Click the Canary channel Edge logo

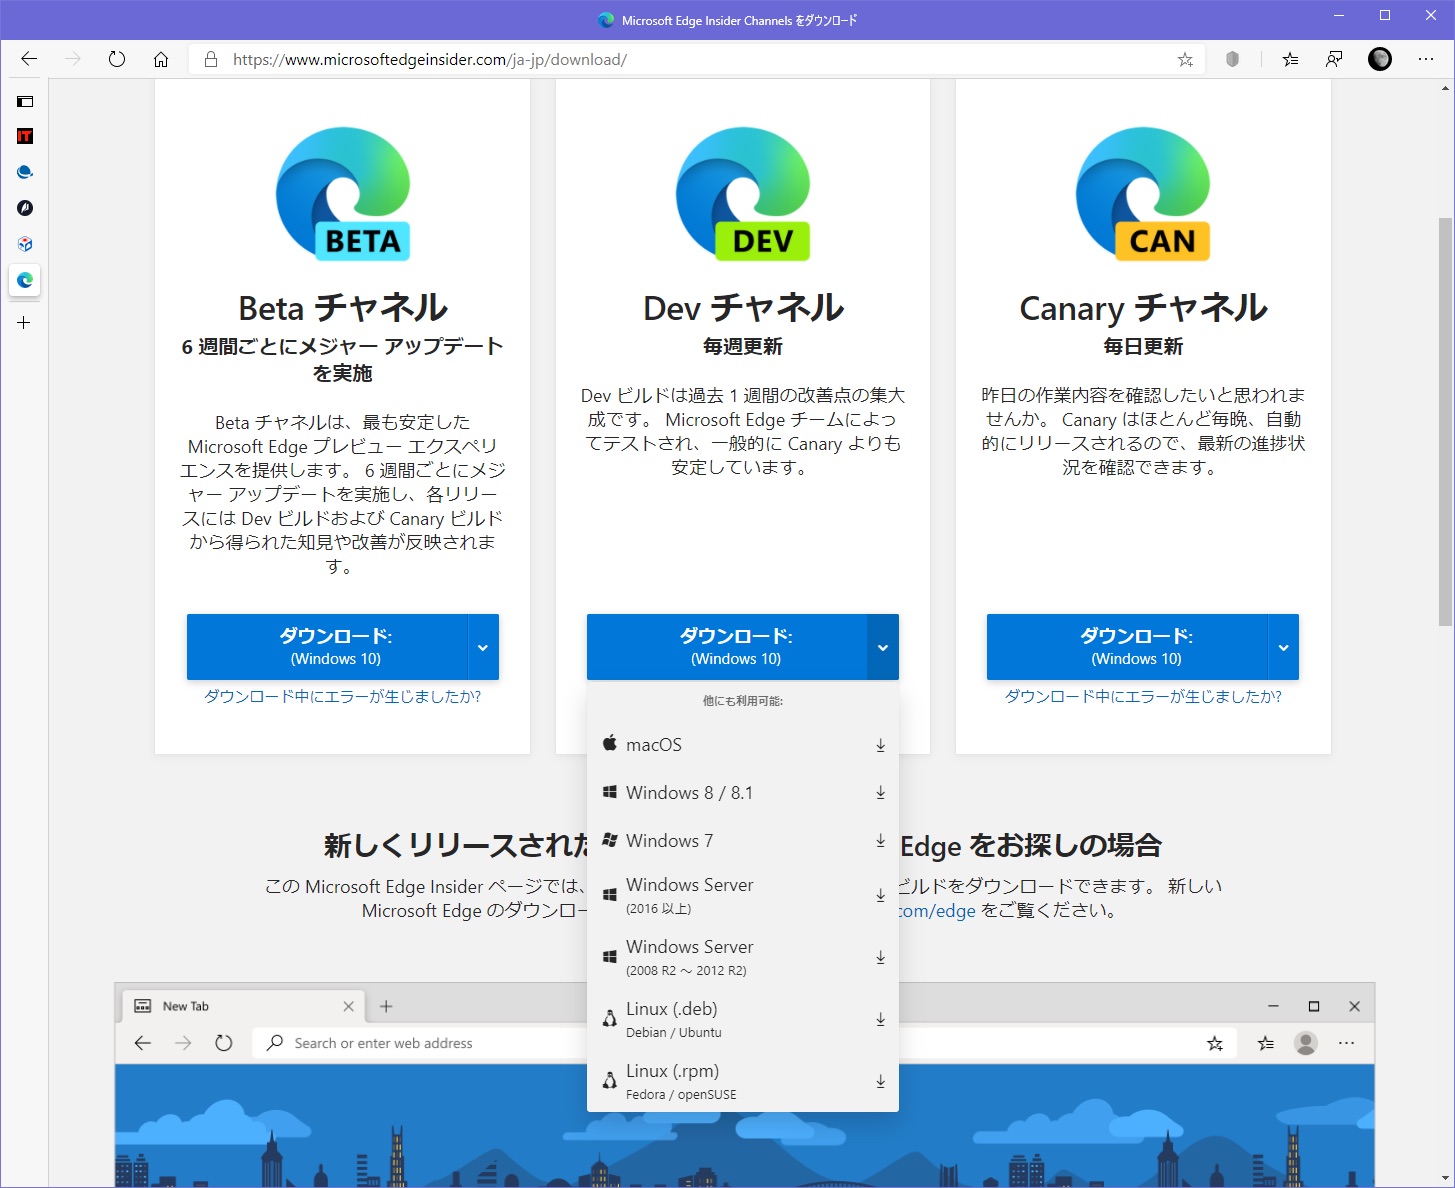click(x=1143, y=194)
